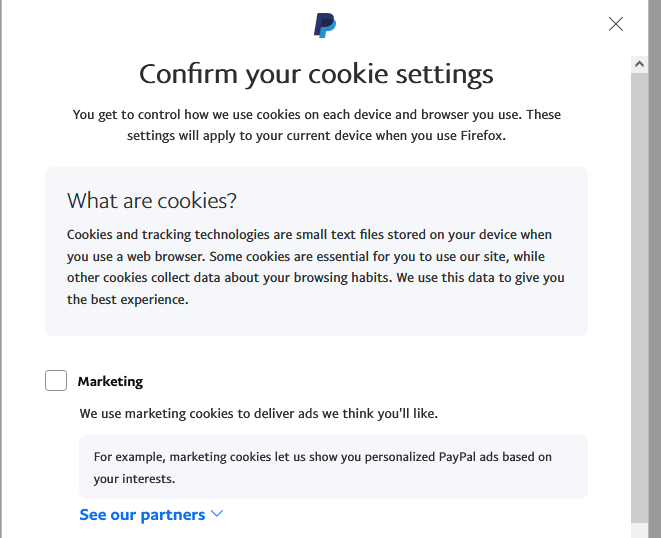Enable the Marketing cookies checkbox
The height and width of the screenshot is (538, 661).
coord(56,381)
